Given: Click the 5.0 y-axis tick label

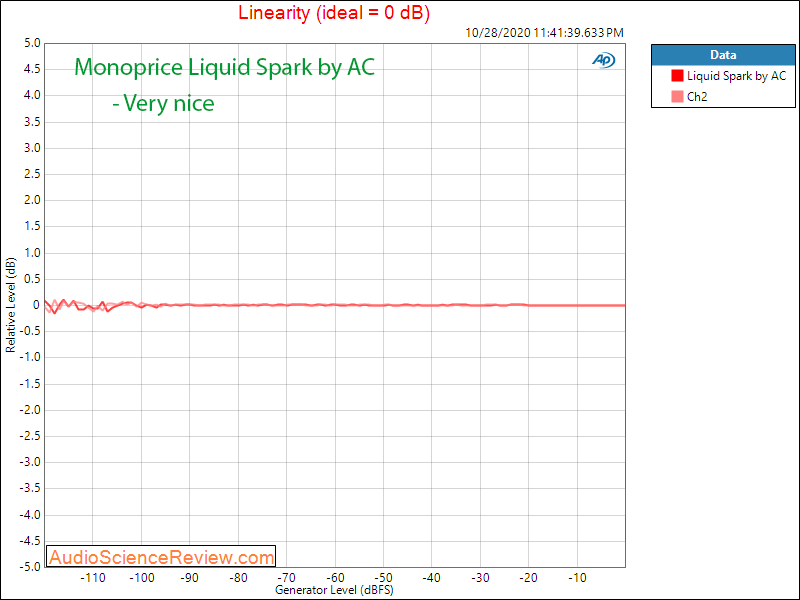Looking at the screenshot, I should (x=32, y=43).
